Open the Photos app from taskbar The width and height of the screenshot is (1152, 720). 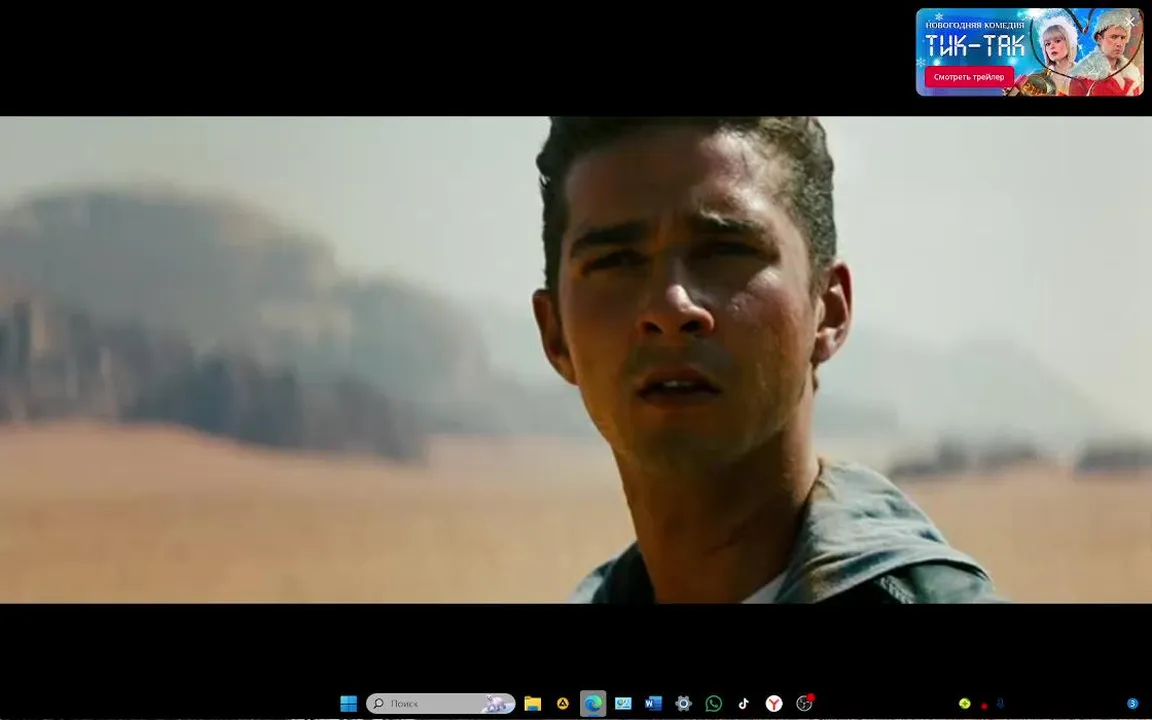623,704
